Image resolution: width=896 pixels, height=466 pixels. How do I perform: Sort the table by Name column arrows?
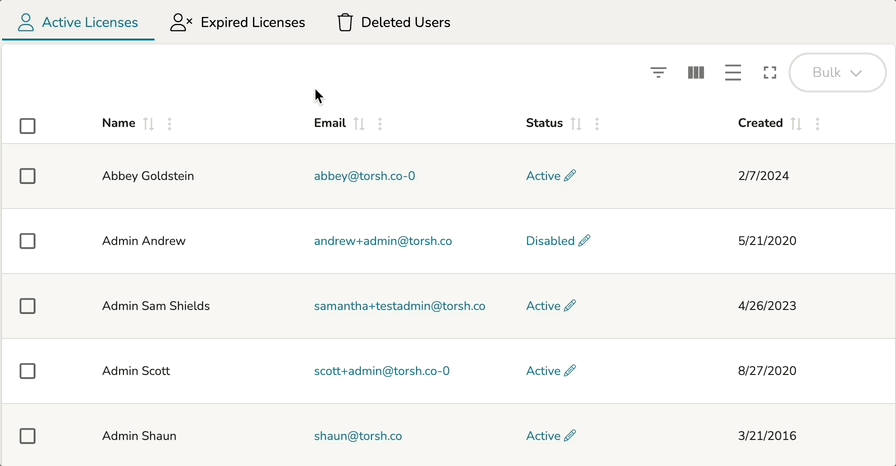click(149, 124)
